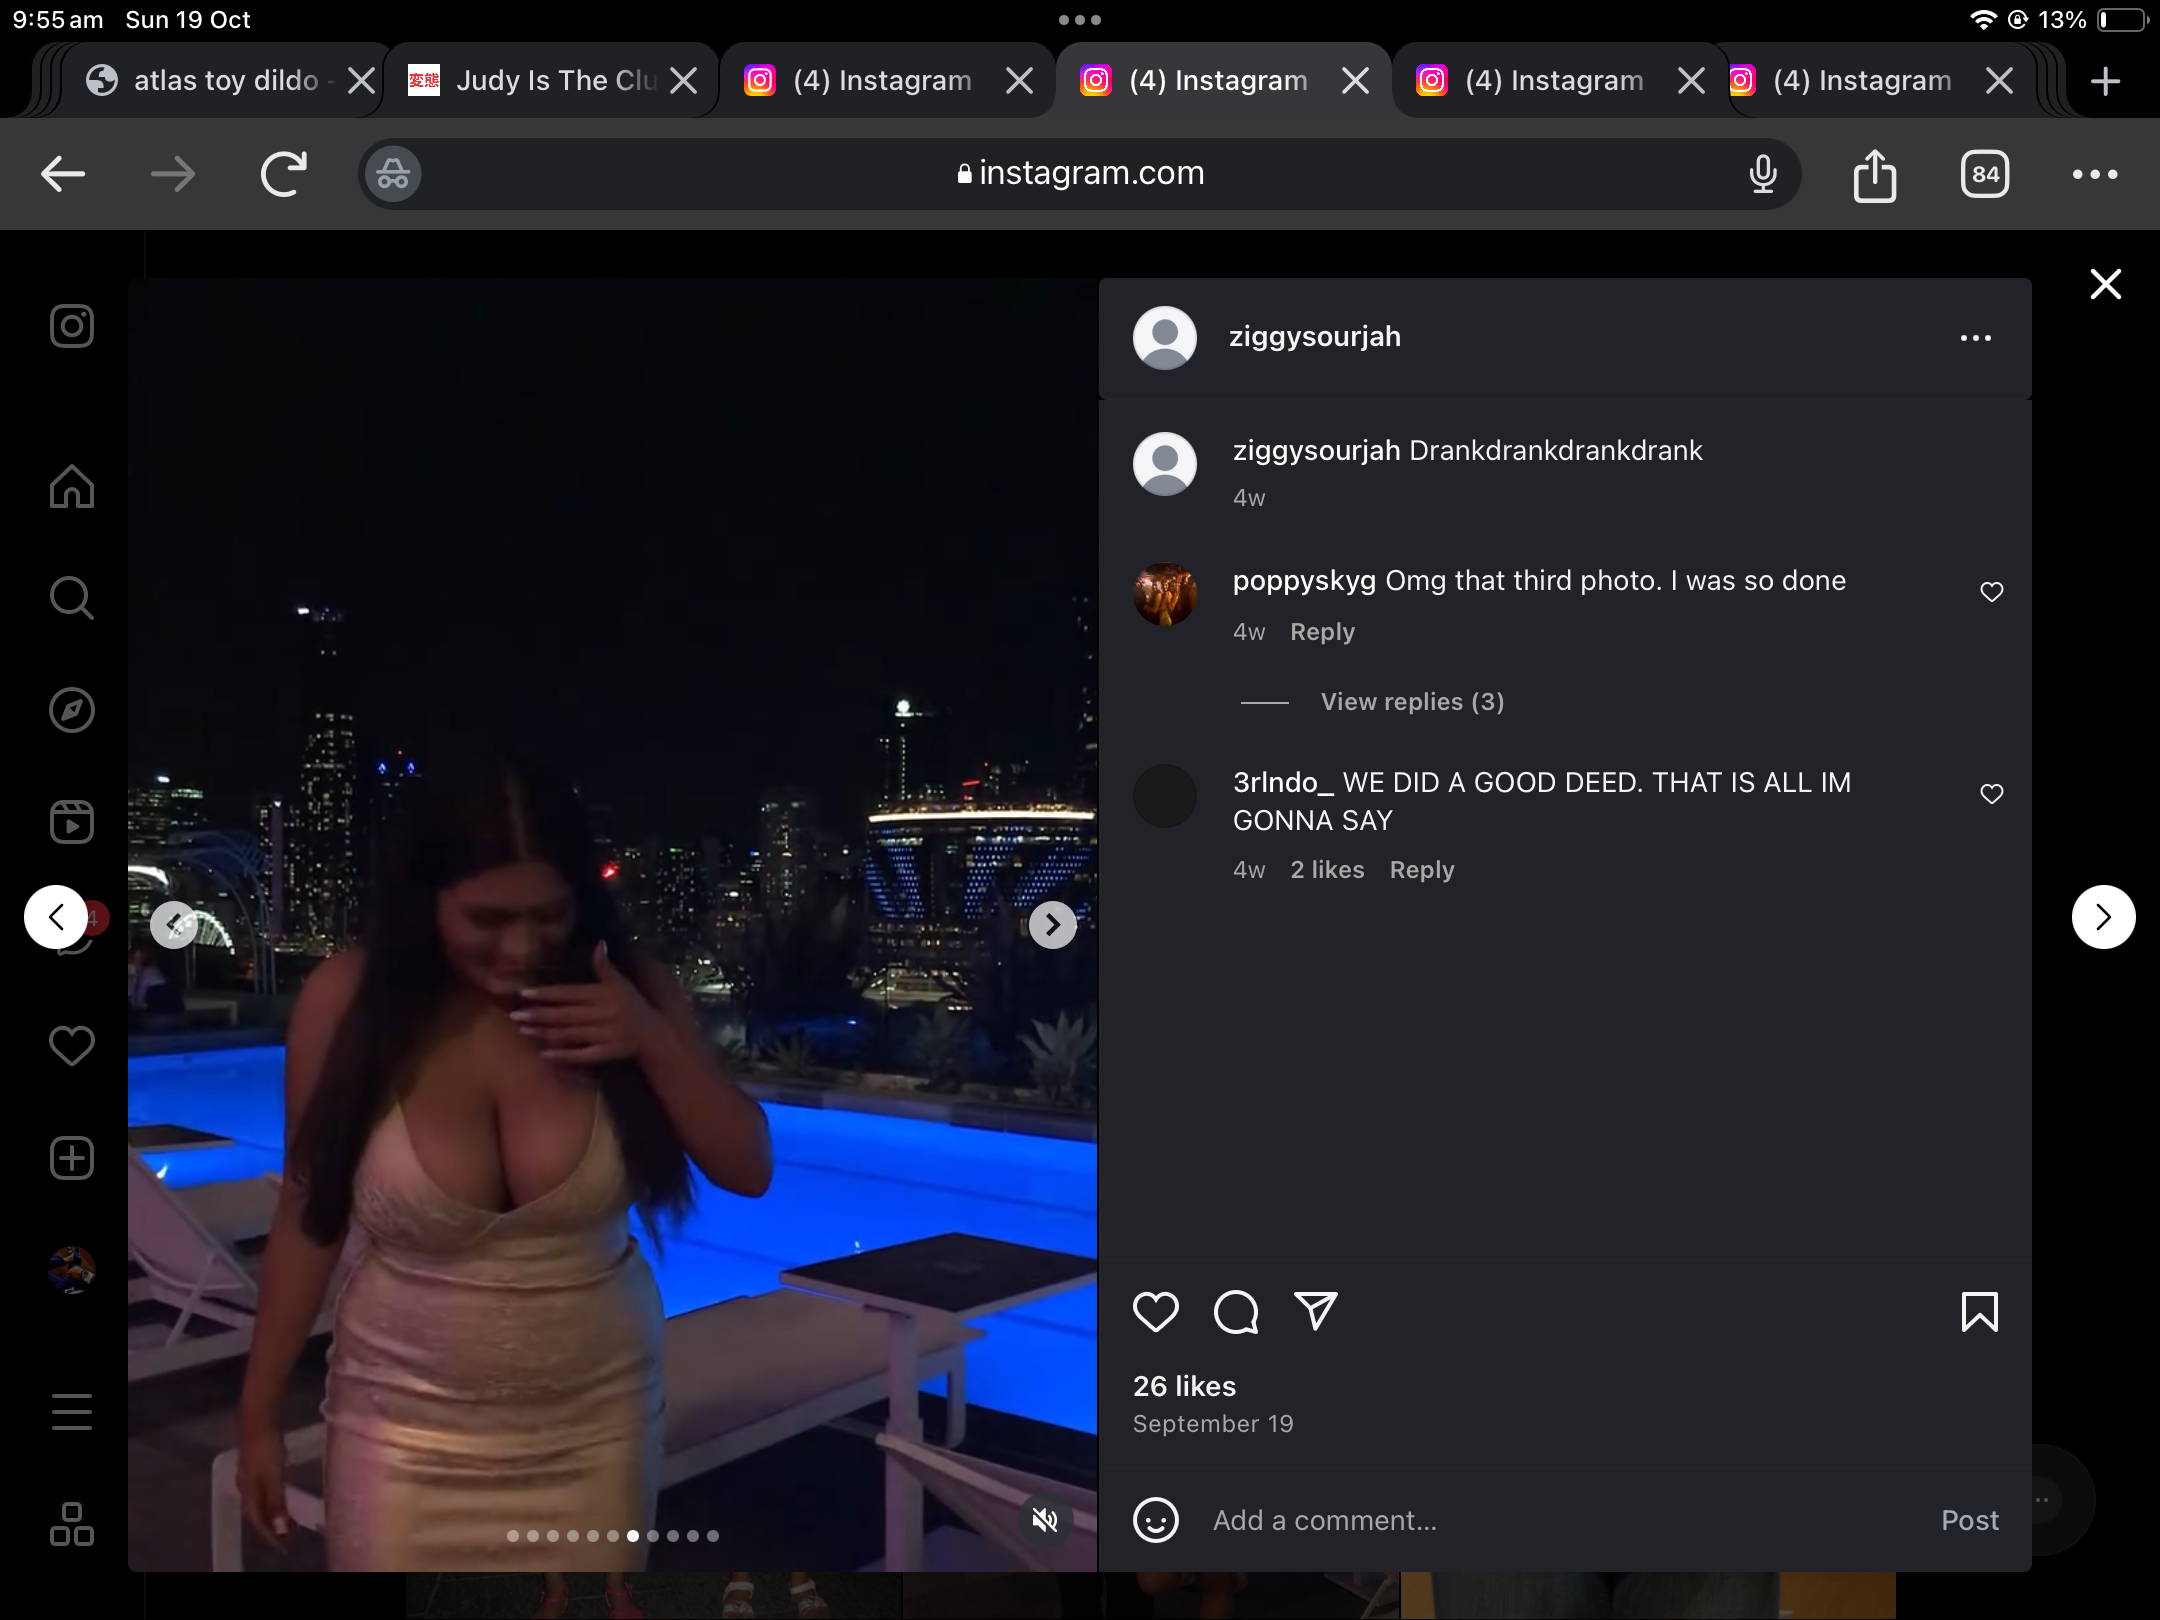Open the sidebar More hamburger menu
This screenshot has height=1620, width=2160.
71,1412
